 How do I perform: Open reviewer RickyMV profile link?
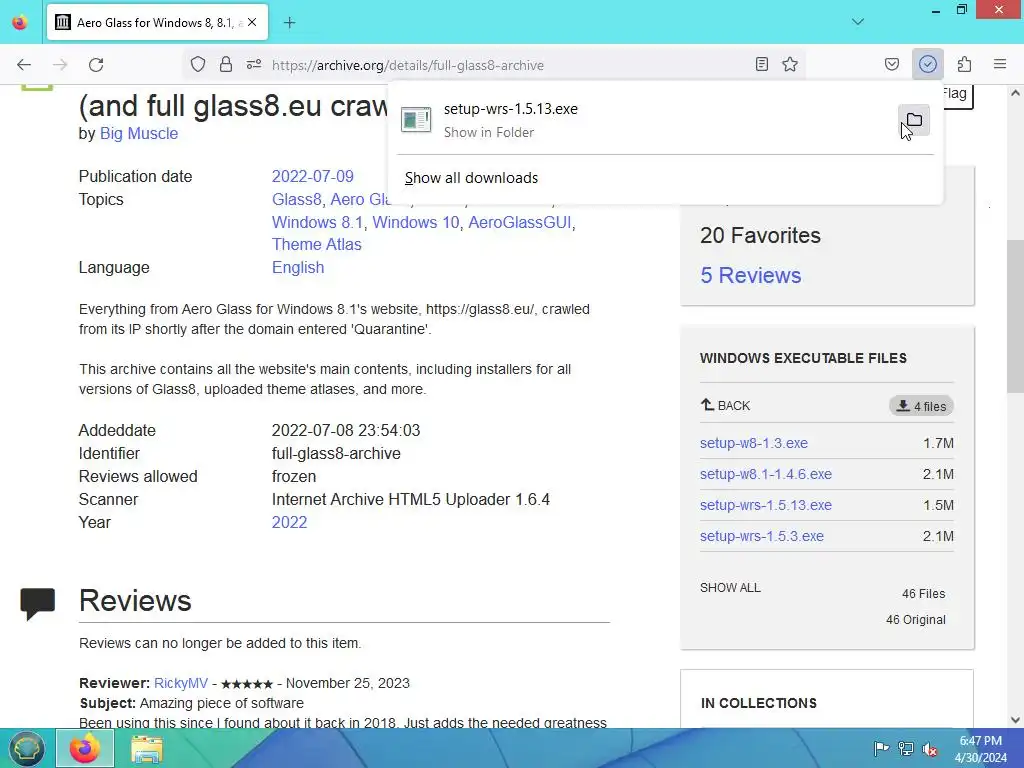181,683
